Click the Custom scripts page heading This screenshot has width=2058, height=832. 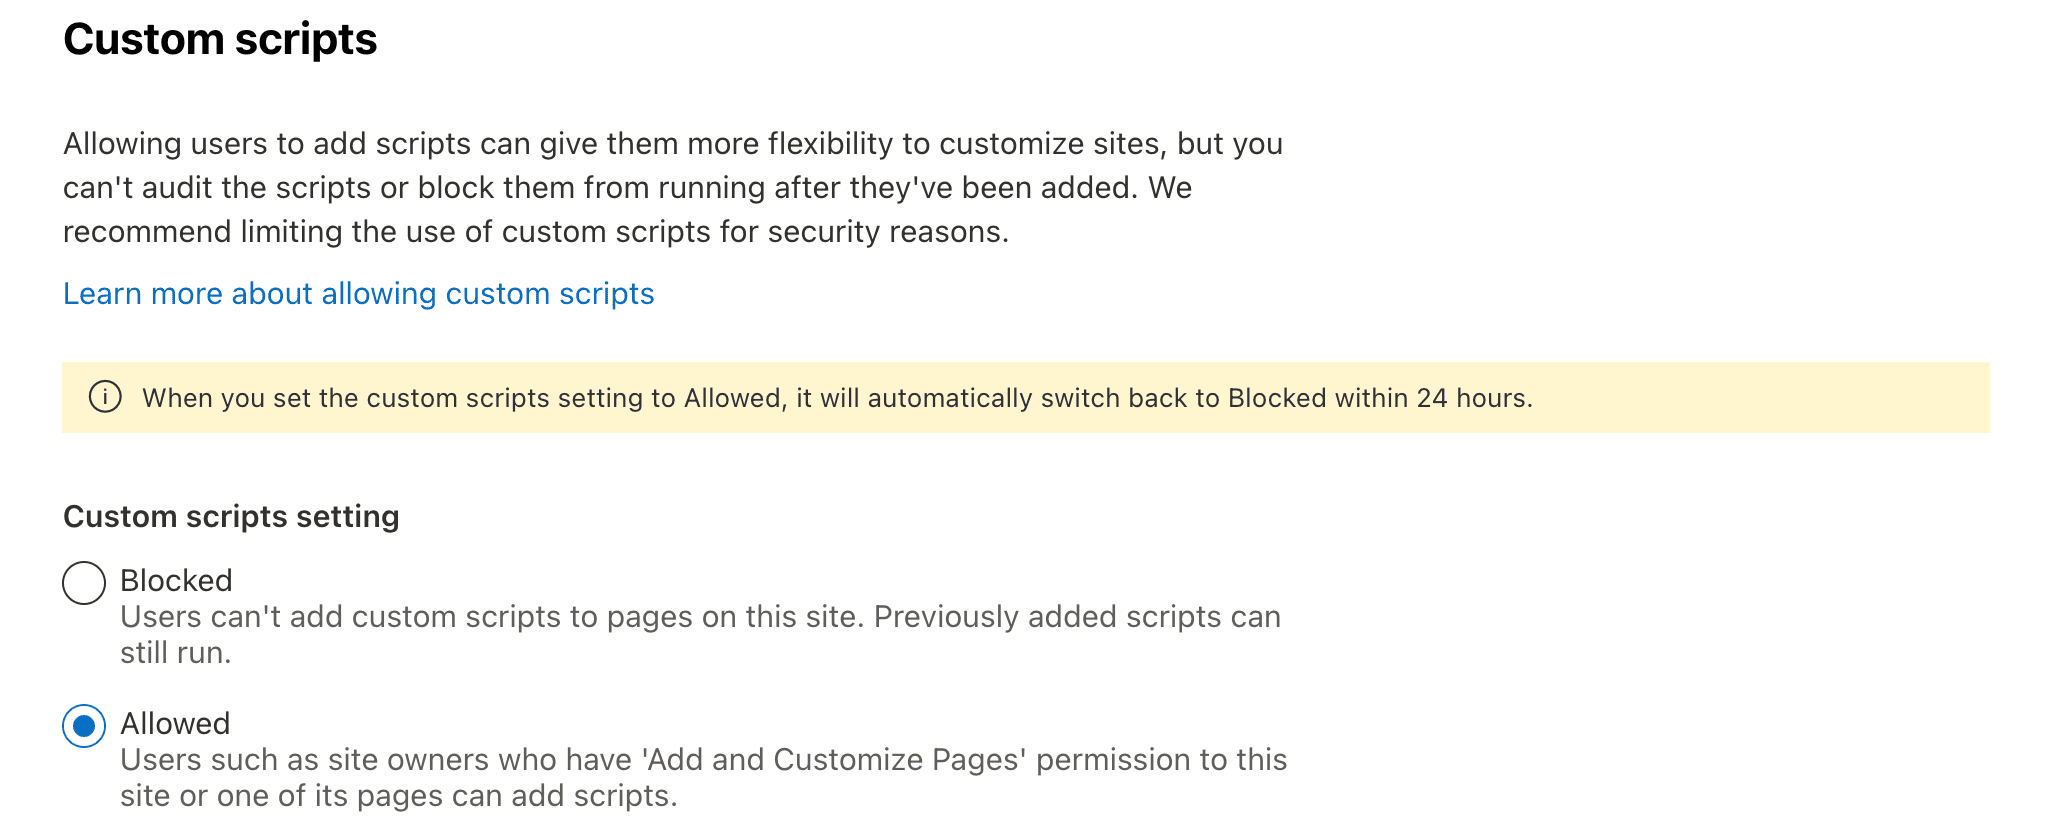[220, 40]
